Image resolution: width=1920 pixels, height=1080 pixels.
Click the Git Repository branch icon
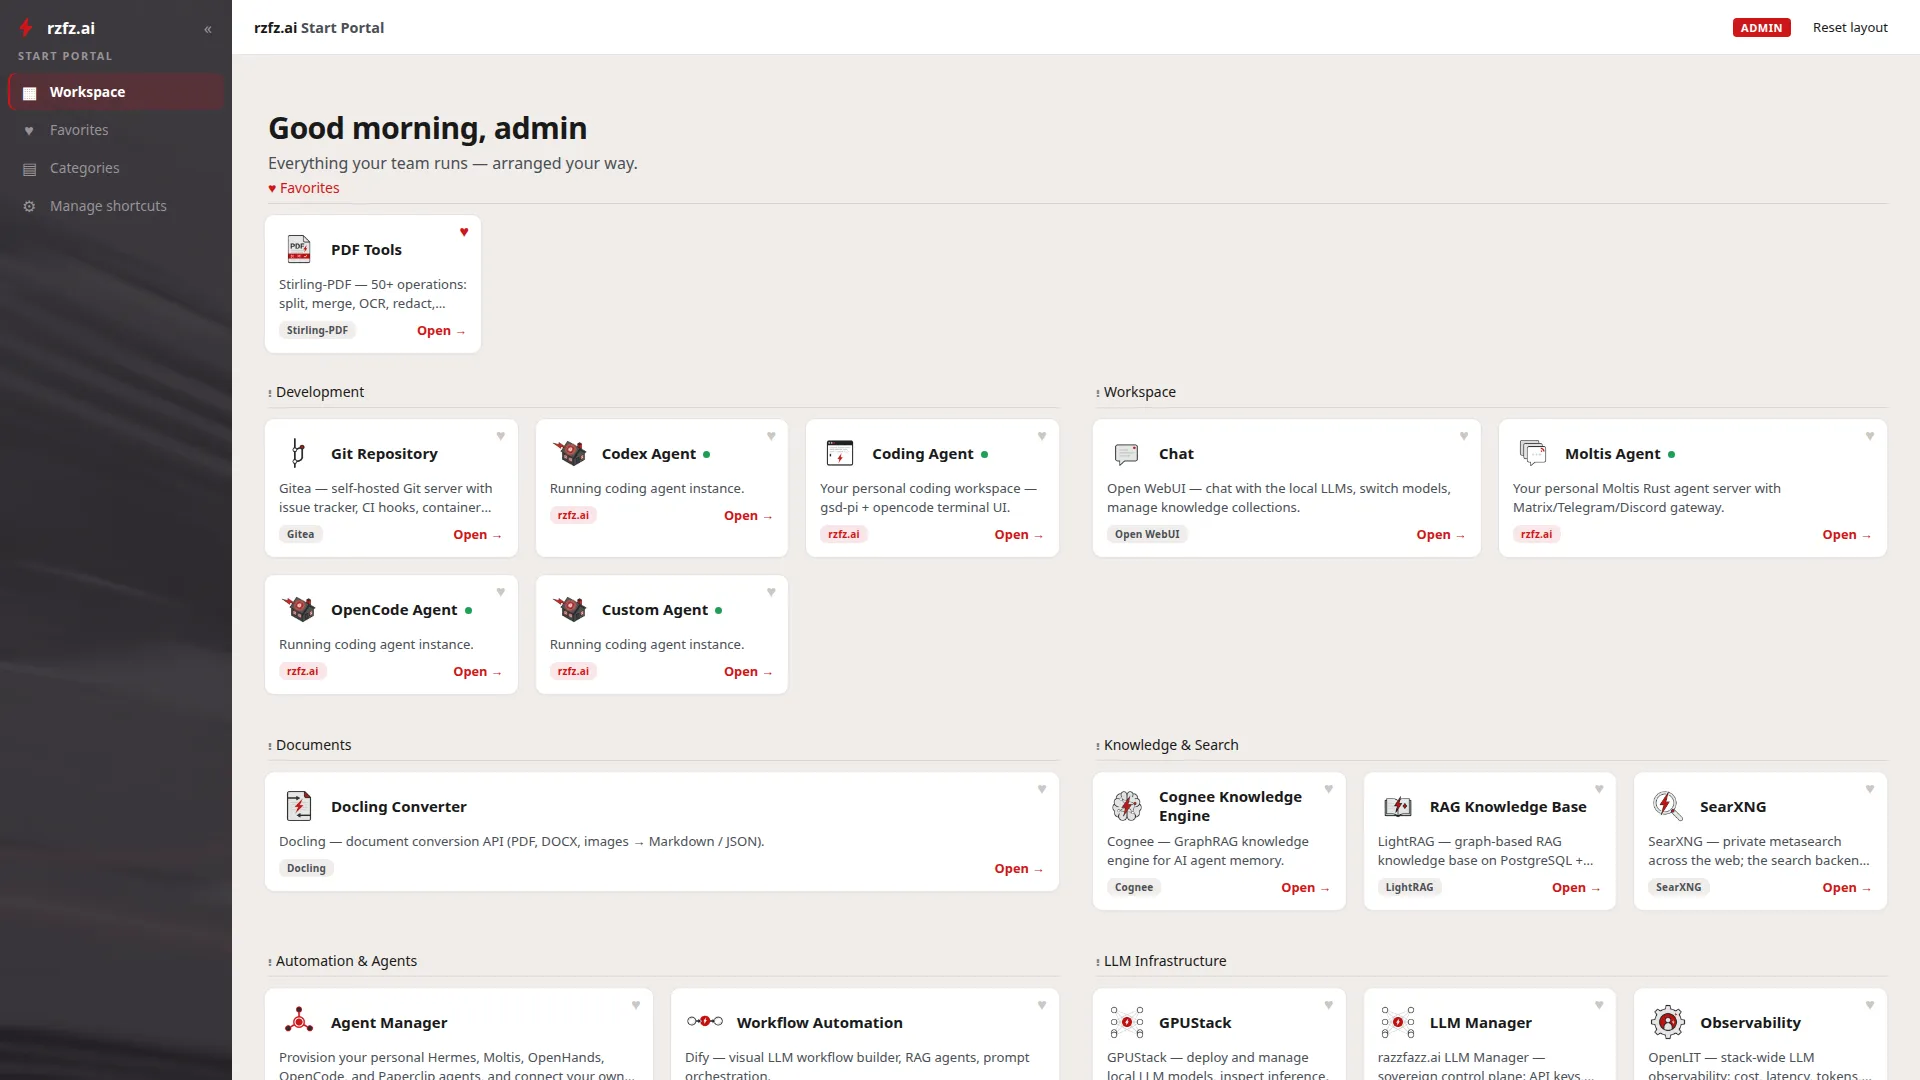click(298, 453)
